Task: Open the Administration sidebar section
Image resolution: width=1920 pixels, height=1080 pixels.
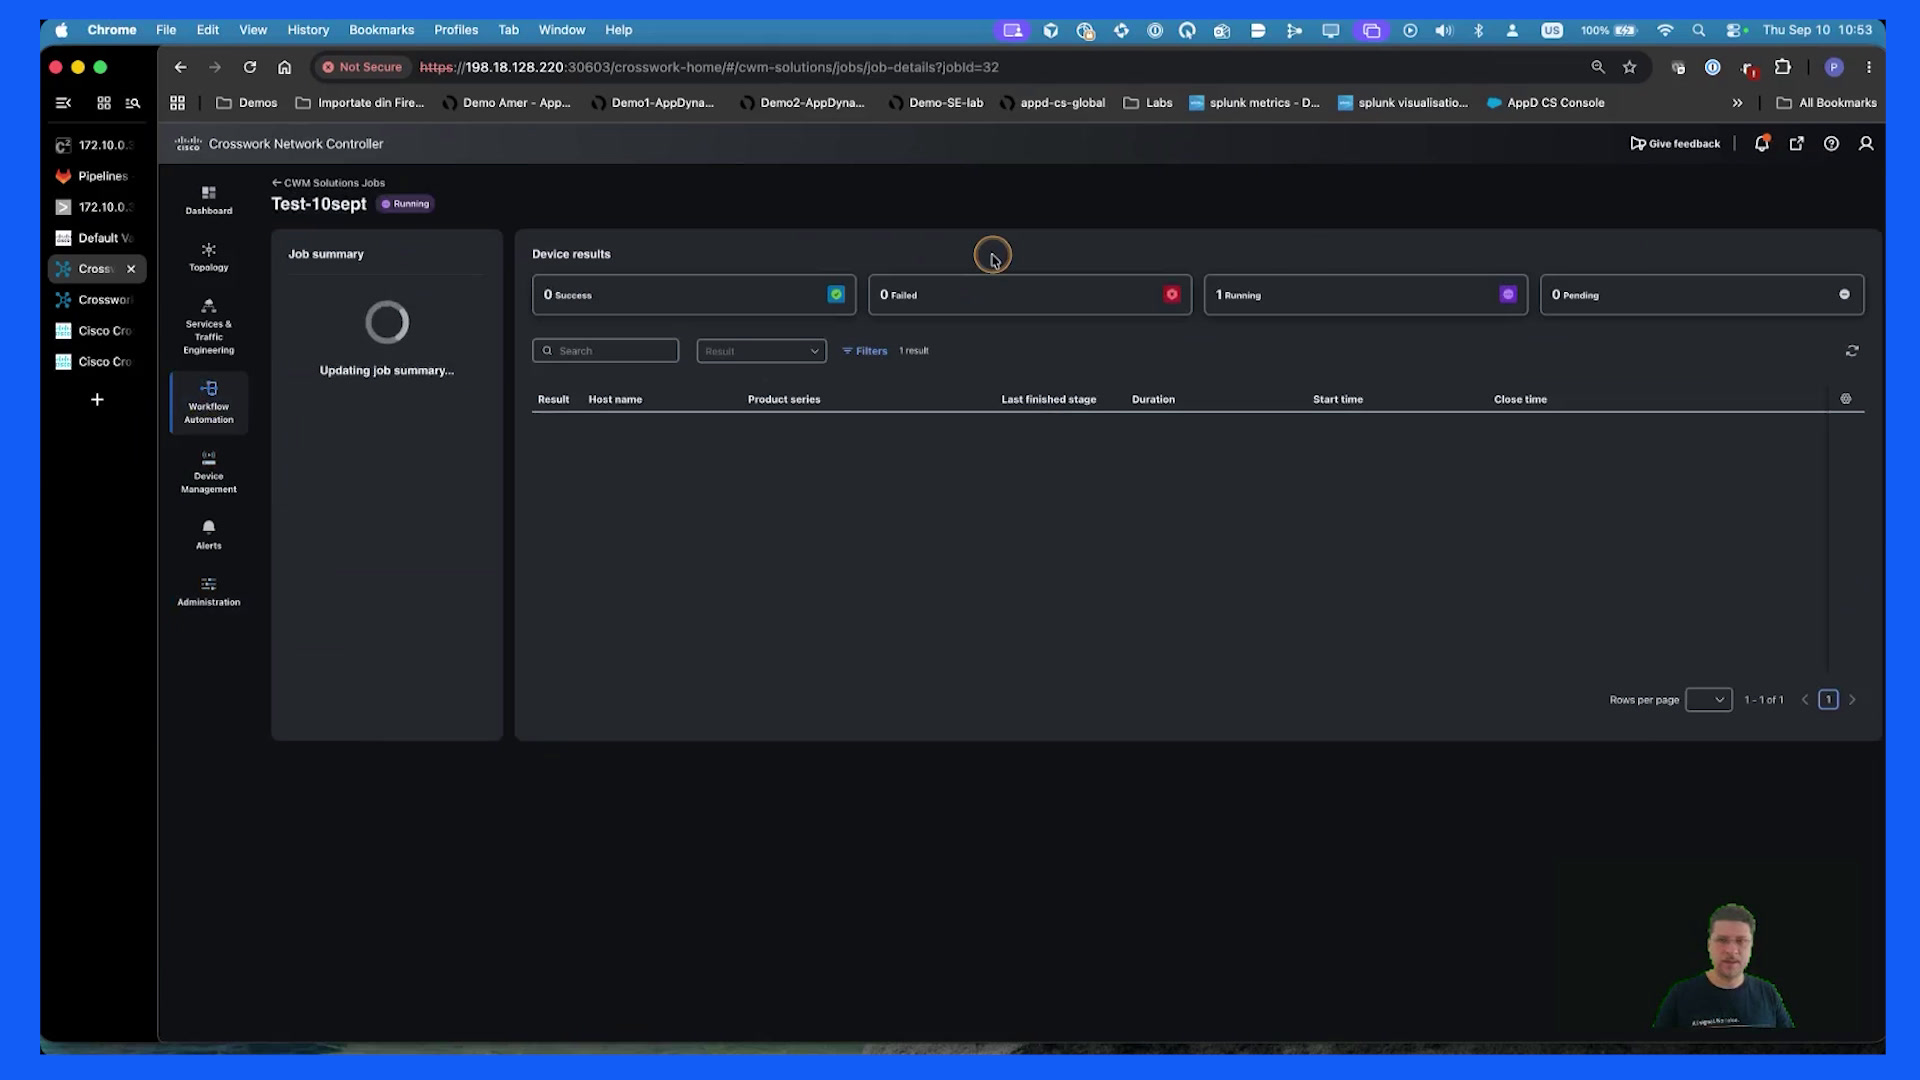Action: pos(208,592)
